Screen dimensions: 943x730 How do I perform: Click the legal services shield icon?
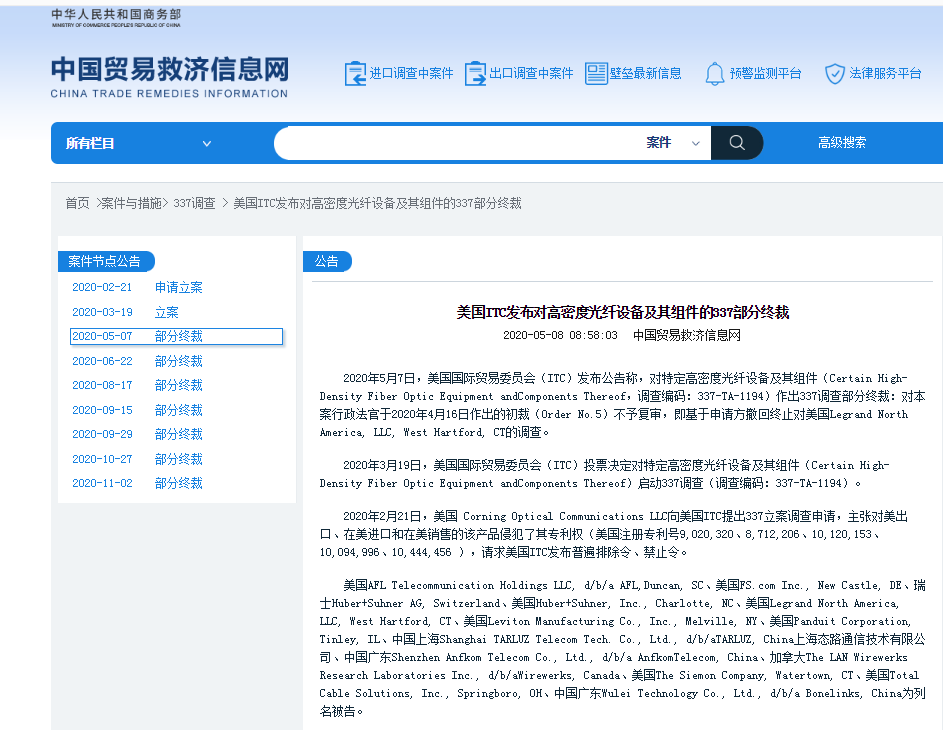(x=835, y=73)
